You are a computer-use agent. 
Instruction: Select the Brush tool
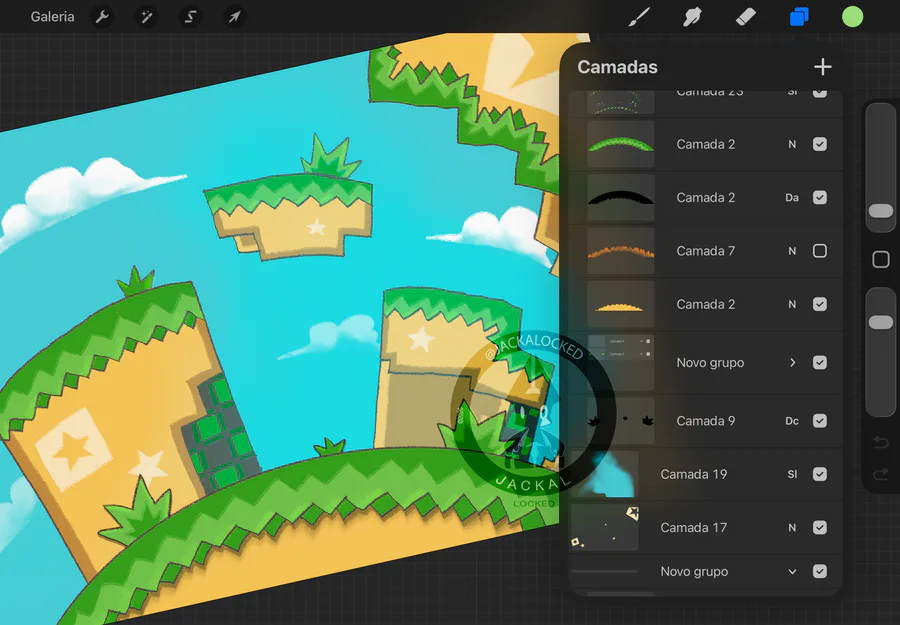(x=639, y=17)
